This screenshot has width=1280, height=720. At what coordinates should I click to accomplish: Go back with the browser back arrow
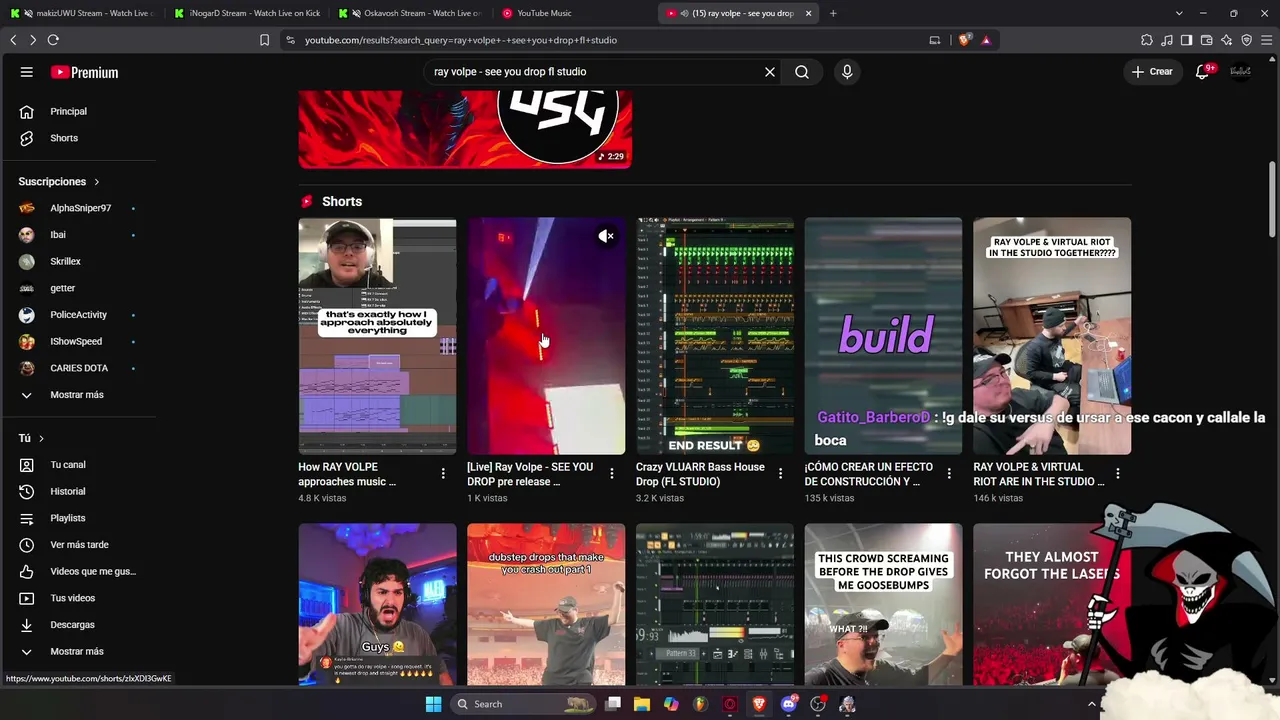pos(13,40)
